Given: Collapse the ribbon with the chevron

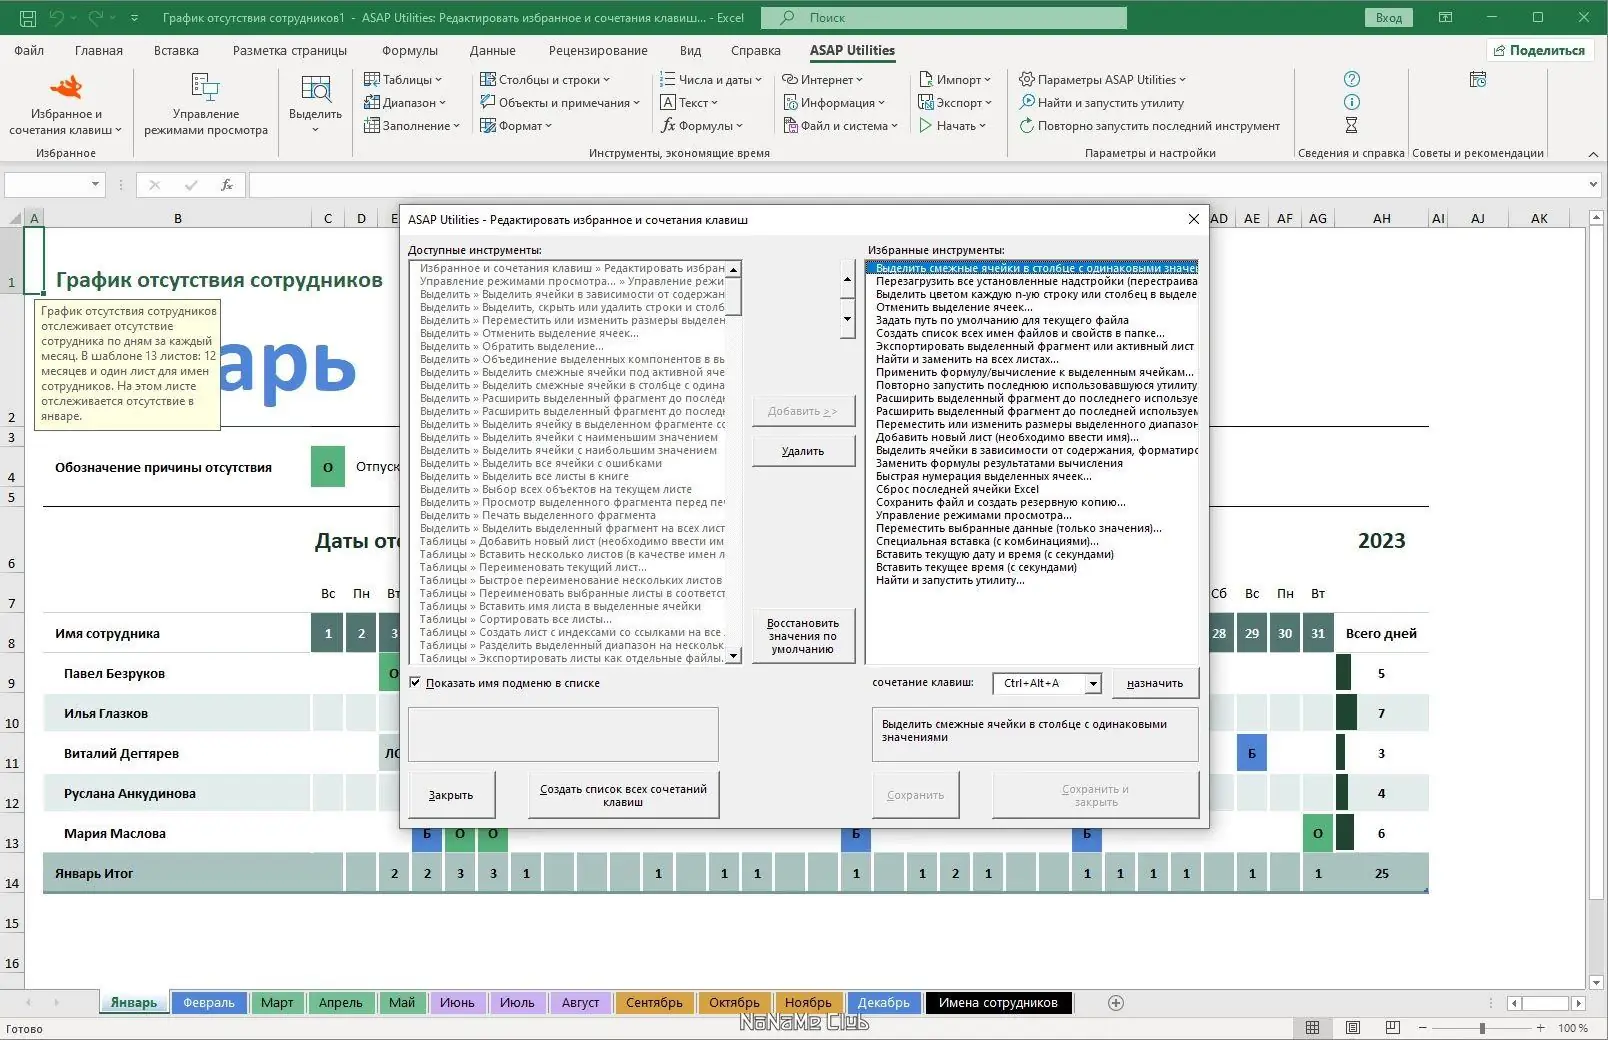Looking at the screenshot, I should click(1593, 154).
